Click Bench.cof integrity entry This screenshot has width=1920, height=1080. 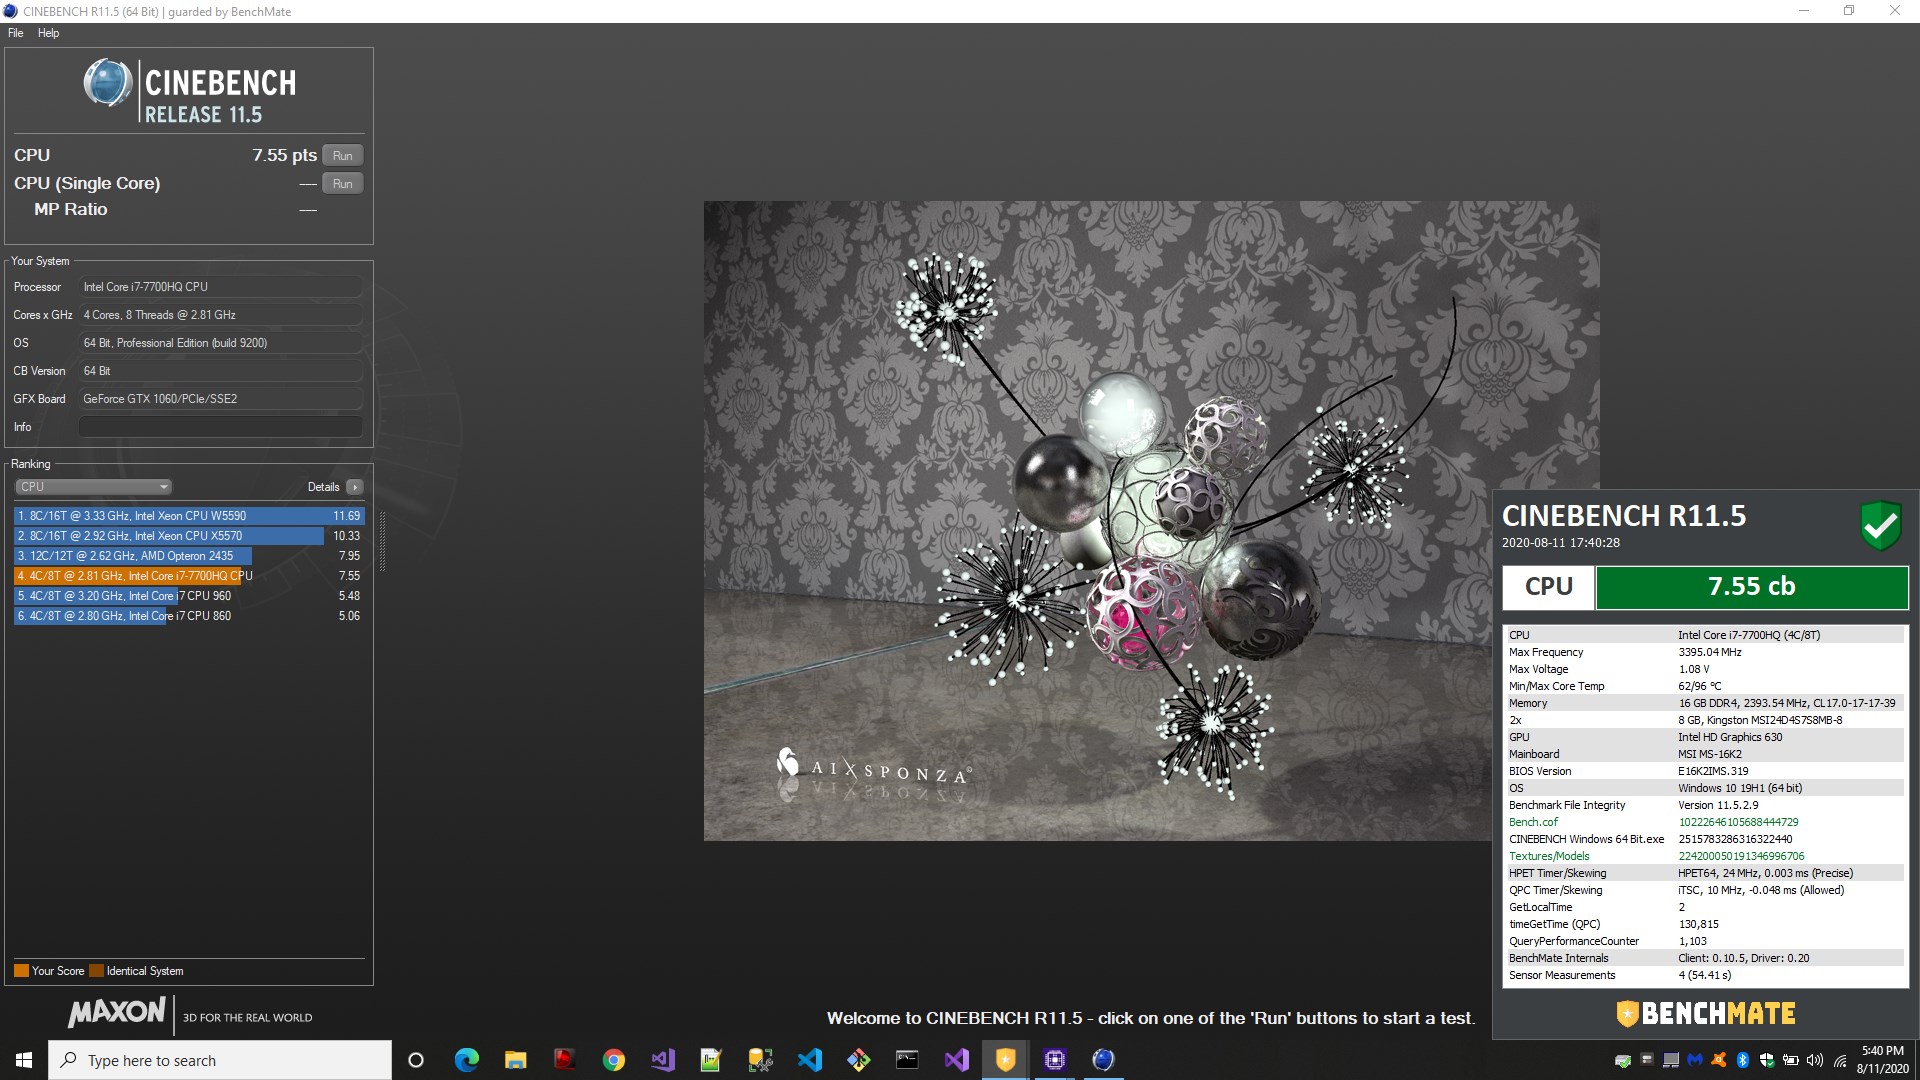[1533, 822]
